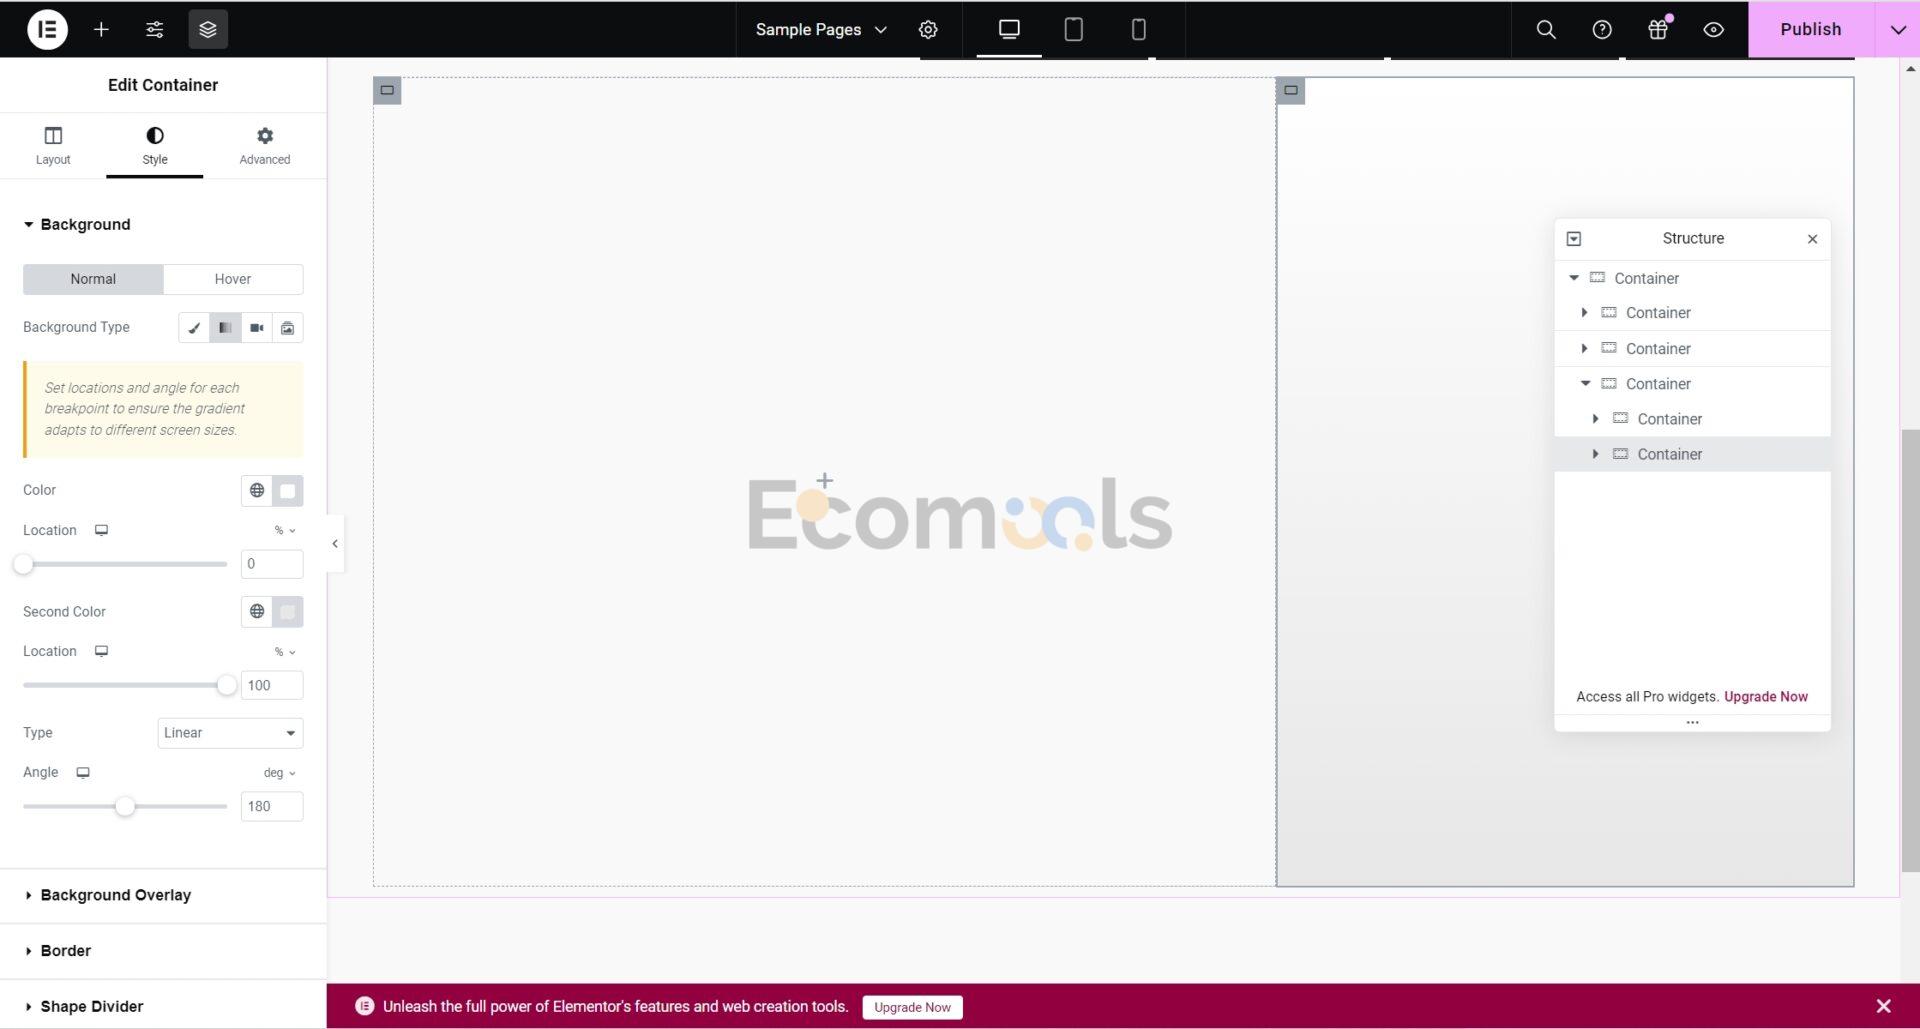Click Upgrade Now link in Structure panel
This screenshot has height=1029, width=1920.
click(1766, 697)
